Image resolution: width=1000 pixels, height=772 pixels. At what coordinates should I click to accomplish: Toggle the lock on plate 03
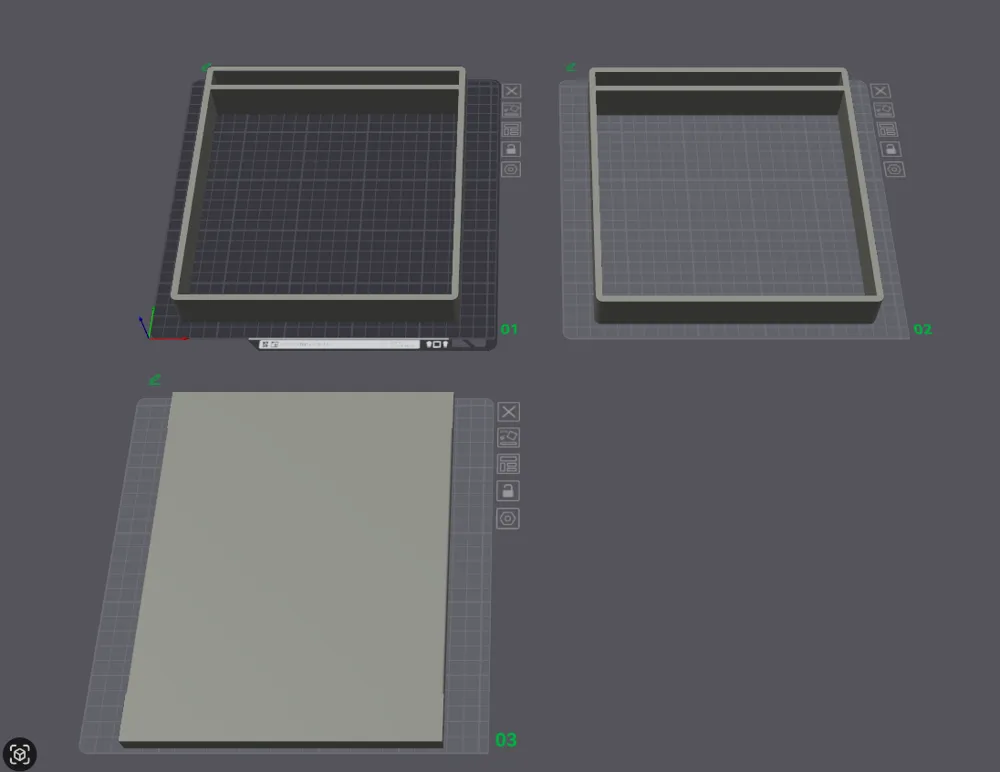(508, 491)
